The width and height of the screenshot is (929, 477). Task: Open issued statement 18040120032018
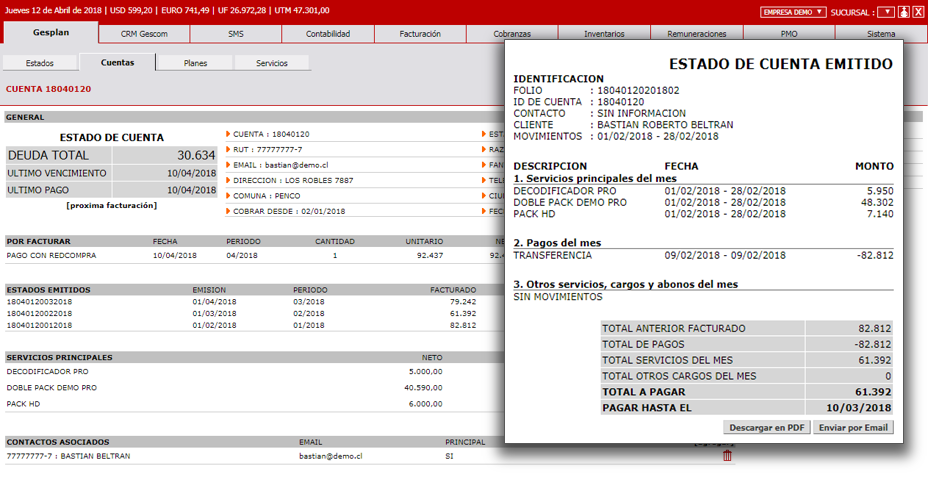39,301
